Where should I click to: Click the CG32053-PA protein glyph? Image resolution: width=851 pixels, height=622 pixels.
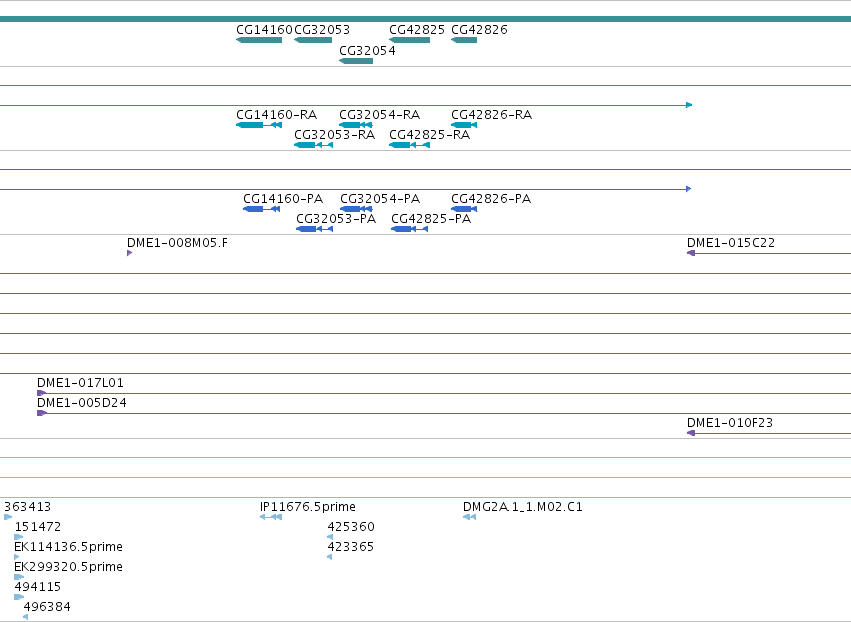coord(314,230)
